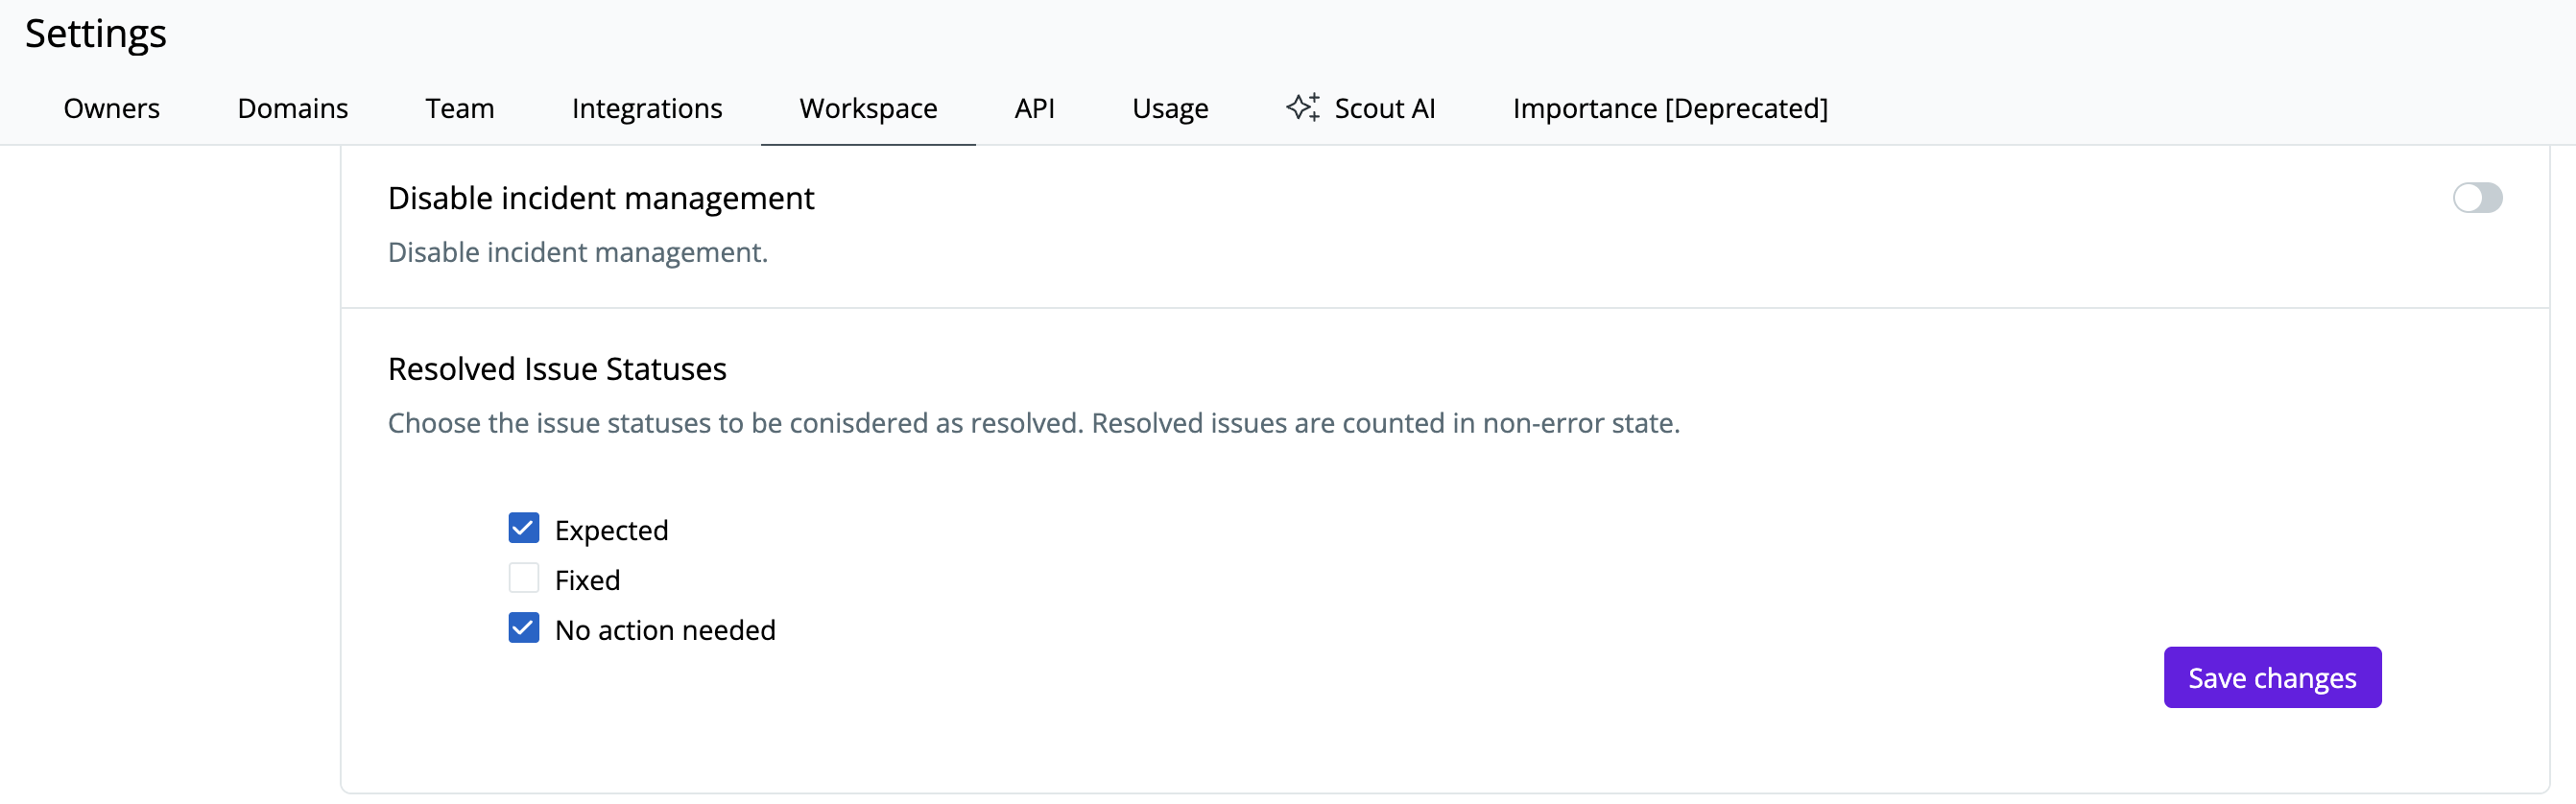Open the Scout AI sparkle icon
The image size is (2576, 804).
click(x=1302, y=107)
